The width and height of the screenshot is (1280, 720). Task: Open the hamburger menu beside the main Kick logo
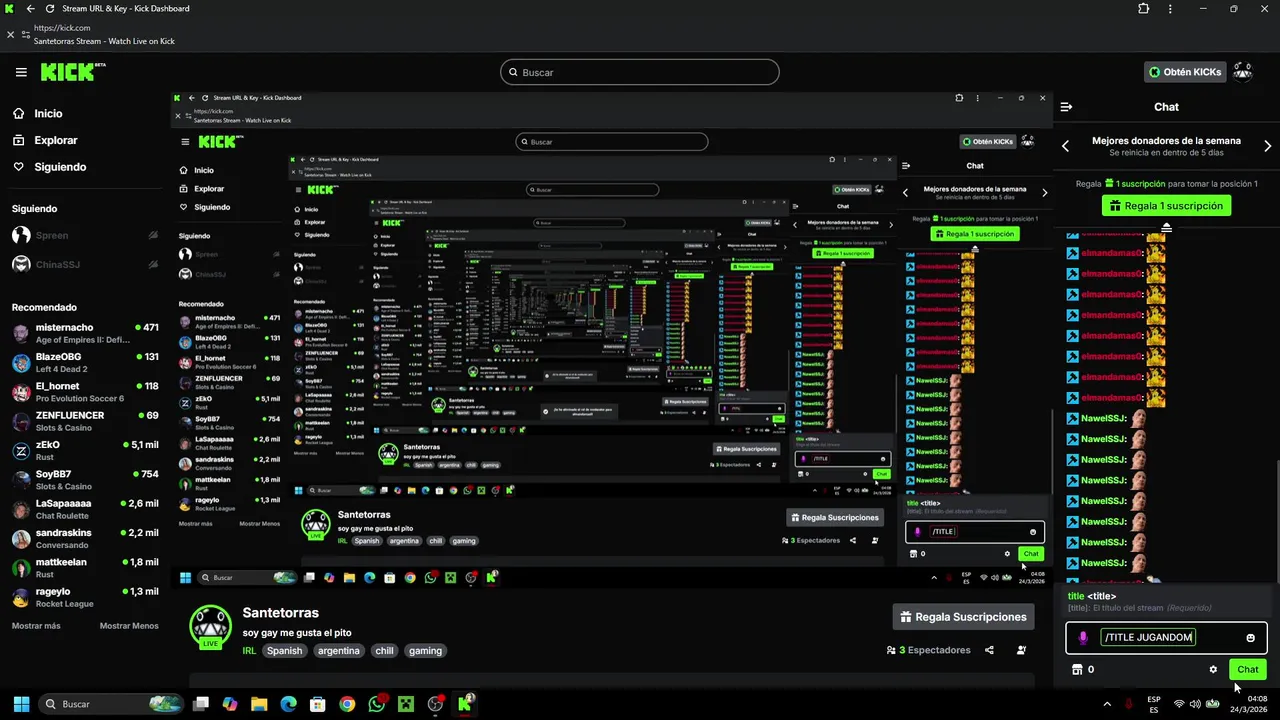(21, 72)
